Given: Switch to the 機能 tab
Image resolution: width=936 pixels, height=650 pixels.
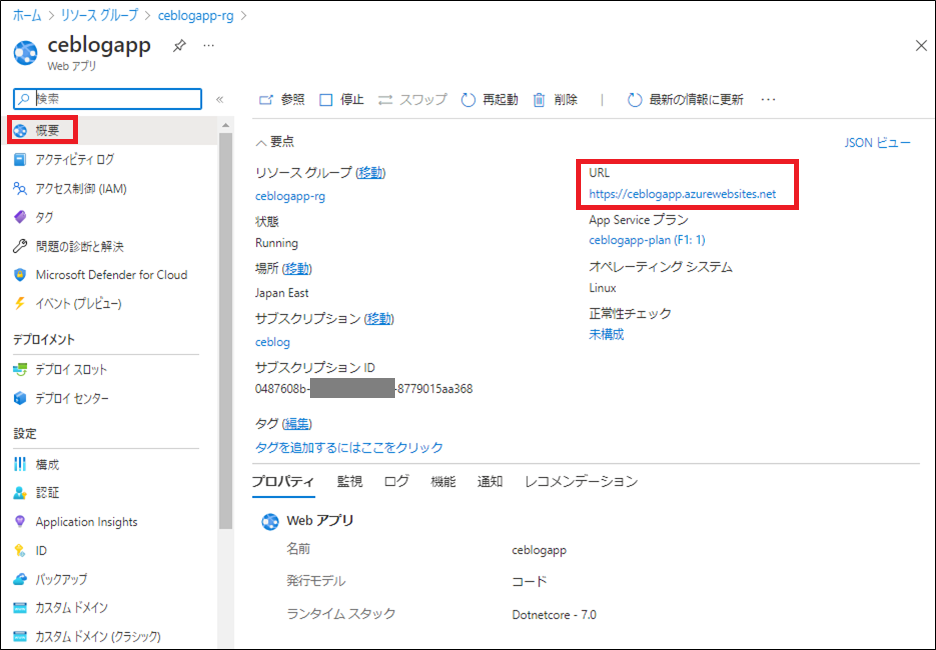Looking at the screenshot, I should pos(443,482).
